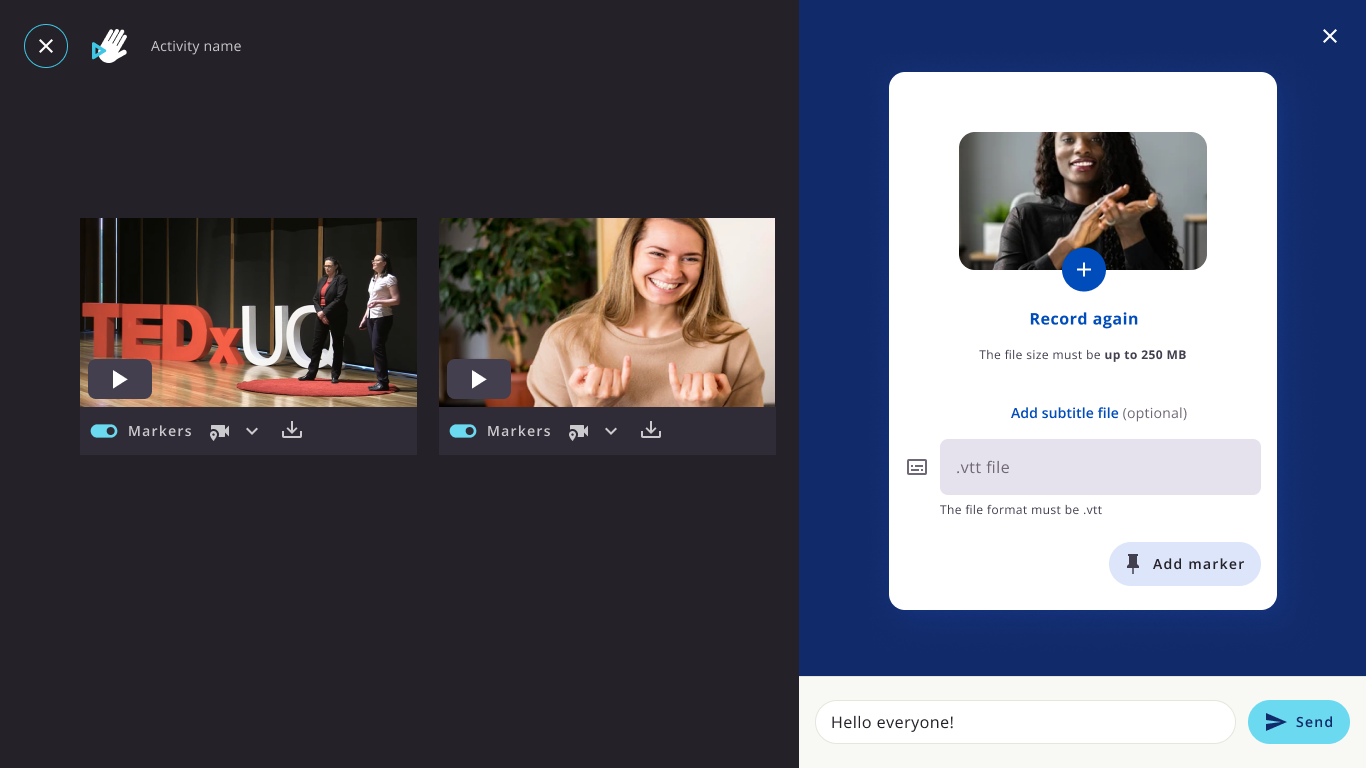1366x768 pixels.
Task: Toggle Markers switch under smiling woman video
Action: click(x=463, y=431)
